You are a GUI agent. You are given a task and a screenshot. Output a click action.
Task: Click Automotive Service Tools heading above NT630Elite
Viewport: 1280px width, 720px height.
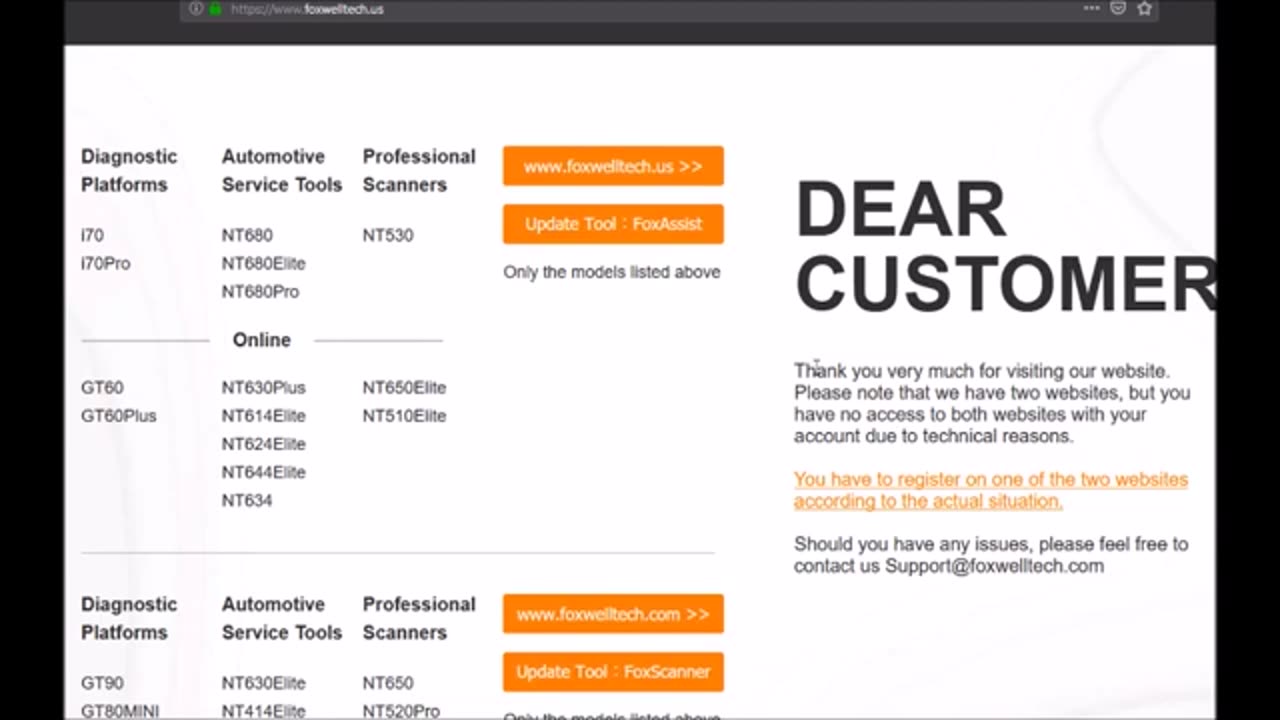pos(282,618)
